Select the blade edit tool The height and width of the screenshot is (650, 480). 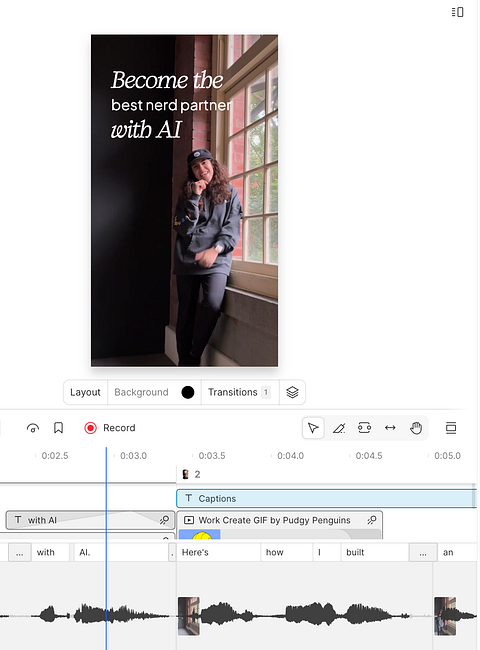(339, 428)
